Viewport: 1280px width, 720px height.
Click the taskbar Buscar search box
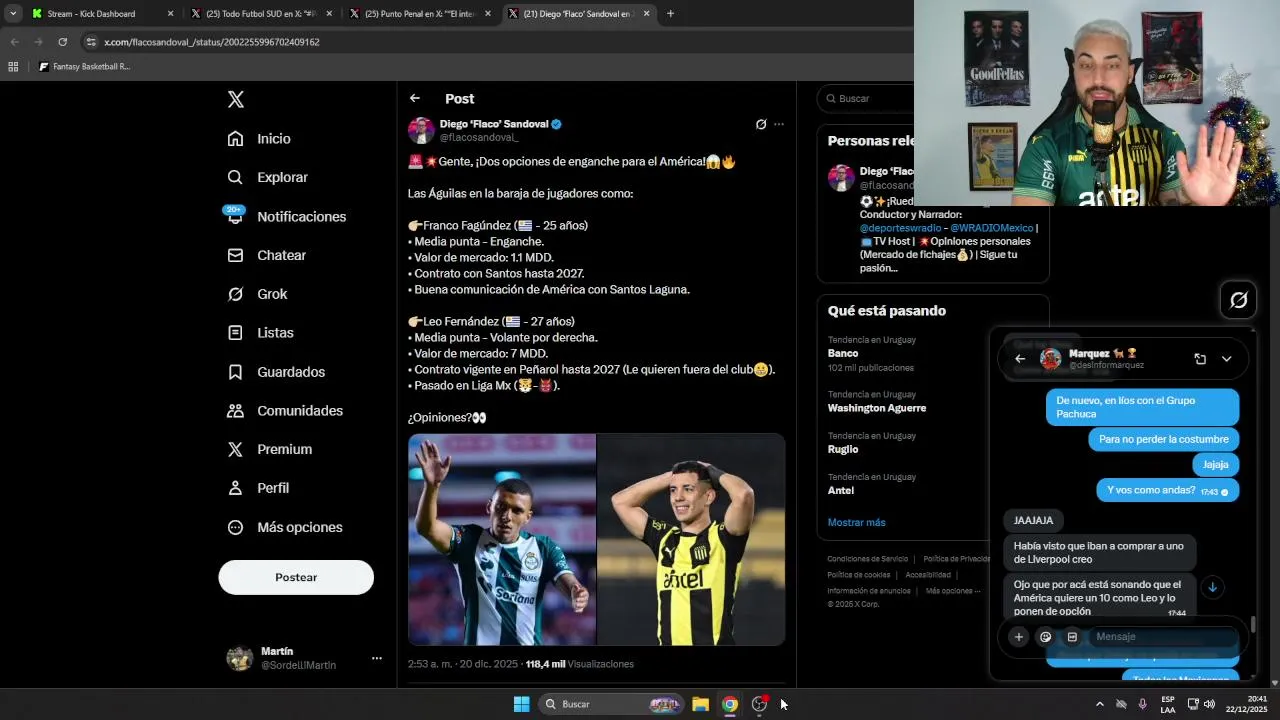tap(612, 704)
